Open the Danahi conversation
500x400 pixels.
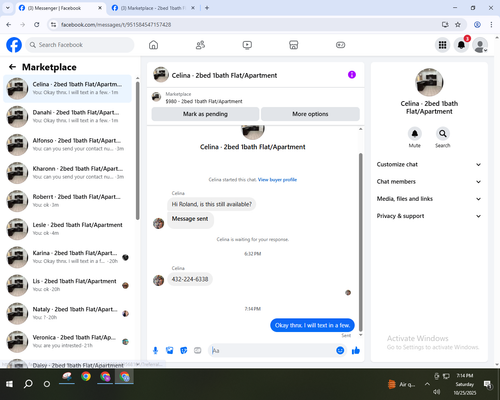point(68,116)
